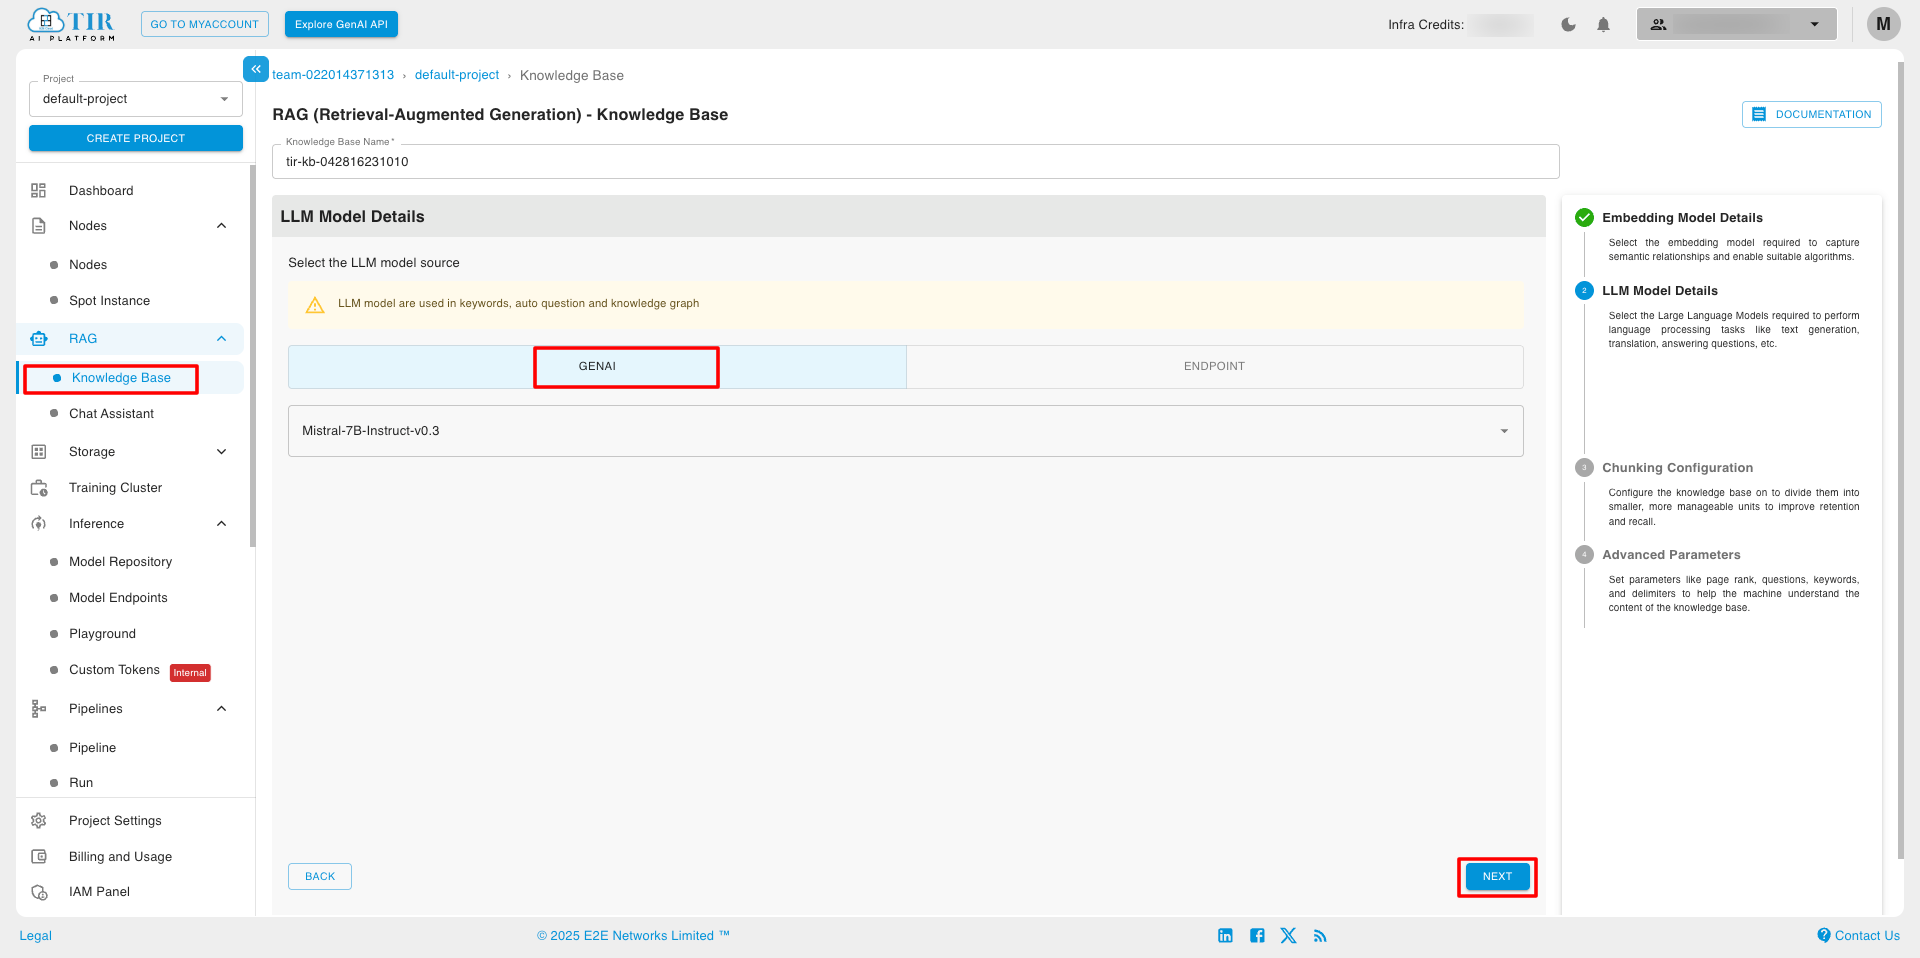Viewport: 1920px width, 958px height.
Task: Click the BACK button
Action: 320,877
